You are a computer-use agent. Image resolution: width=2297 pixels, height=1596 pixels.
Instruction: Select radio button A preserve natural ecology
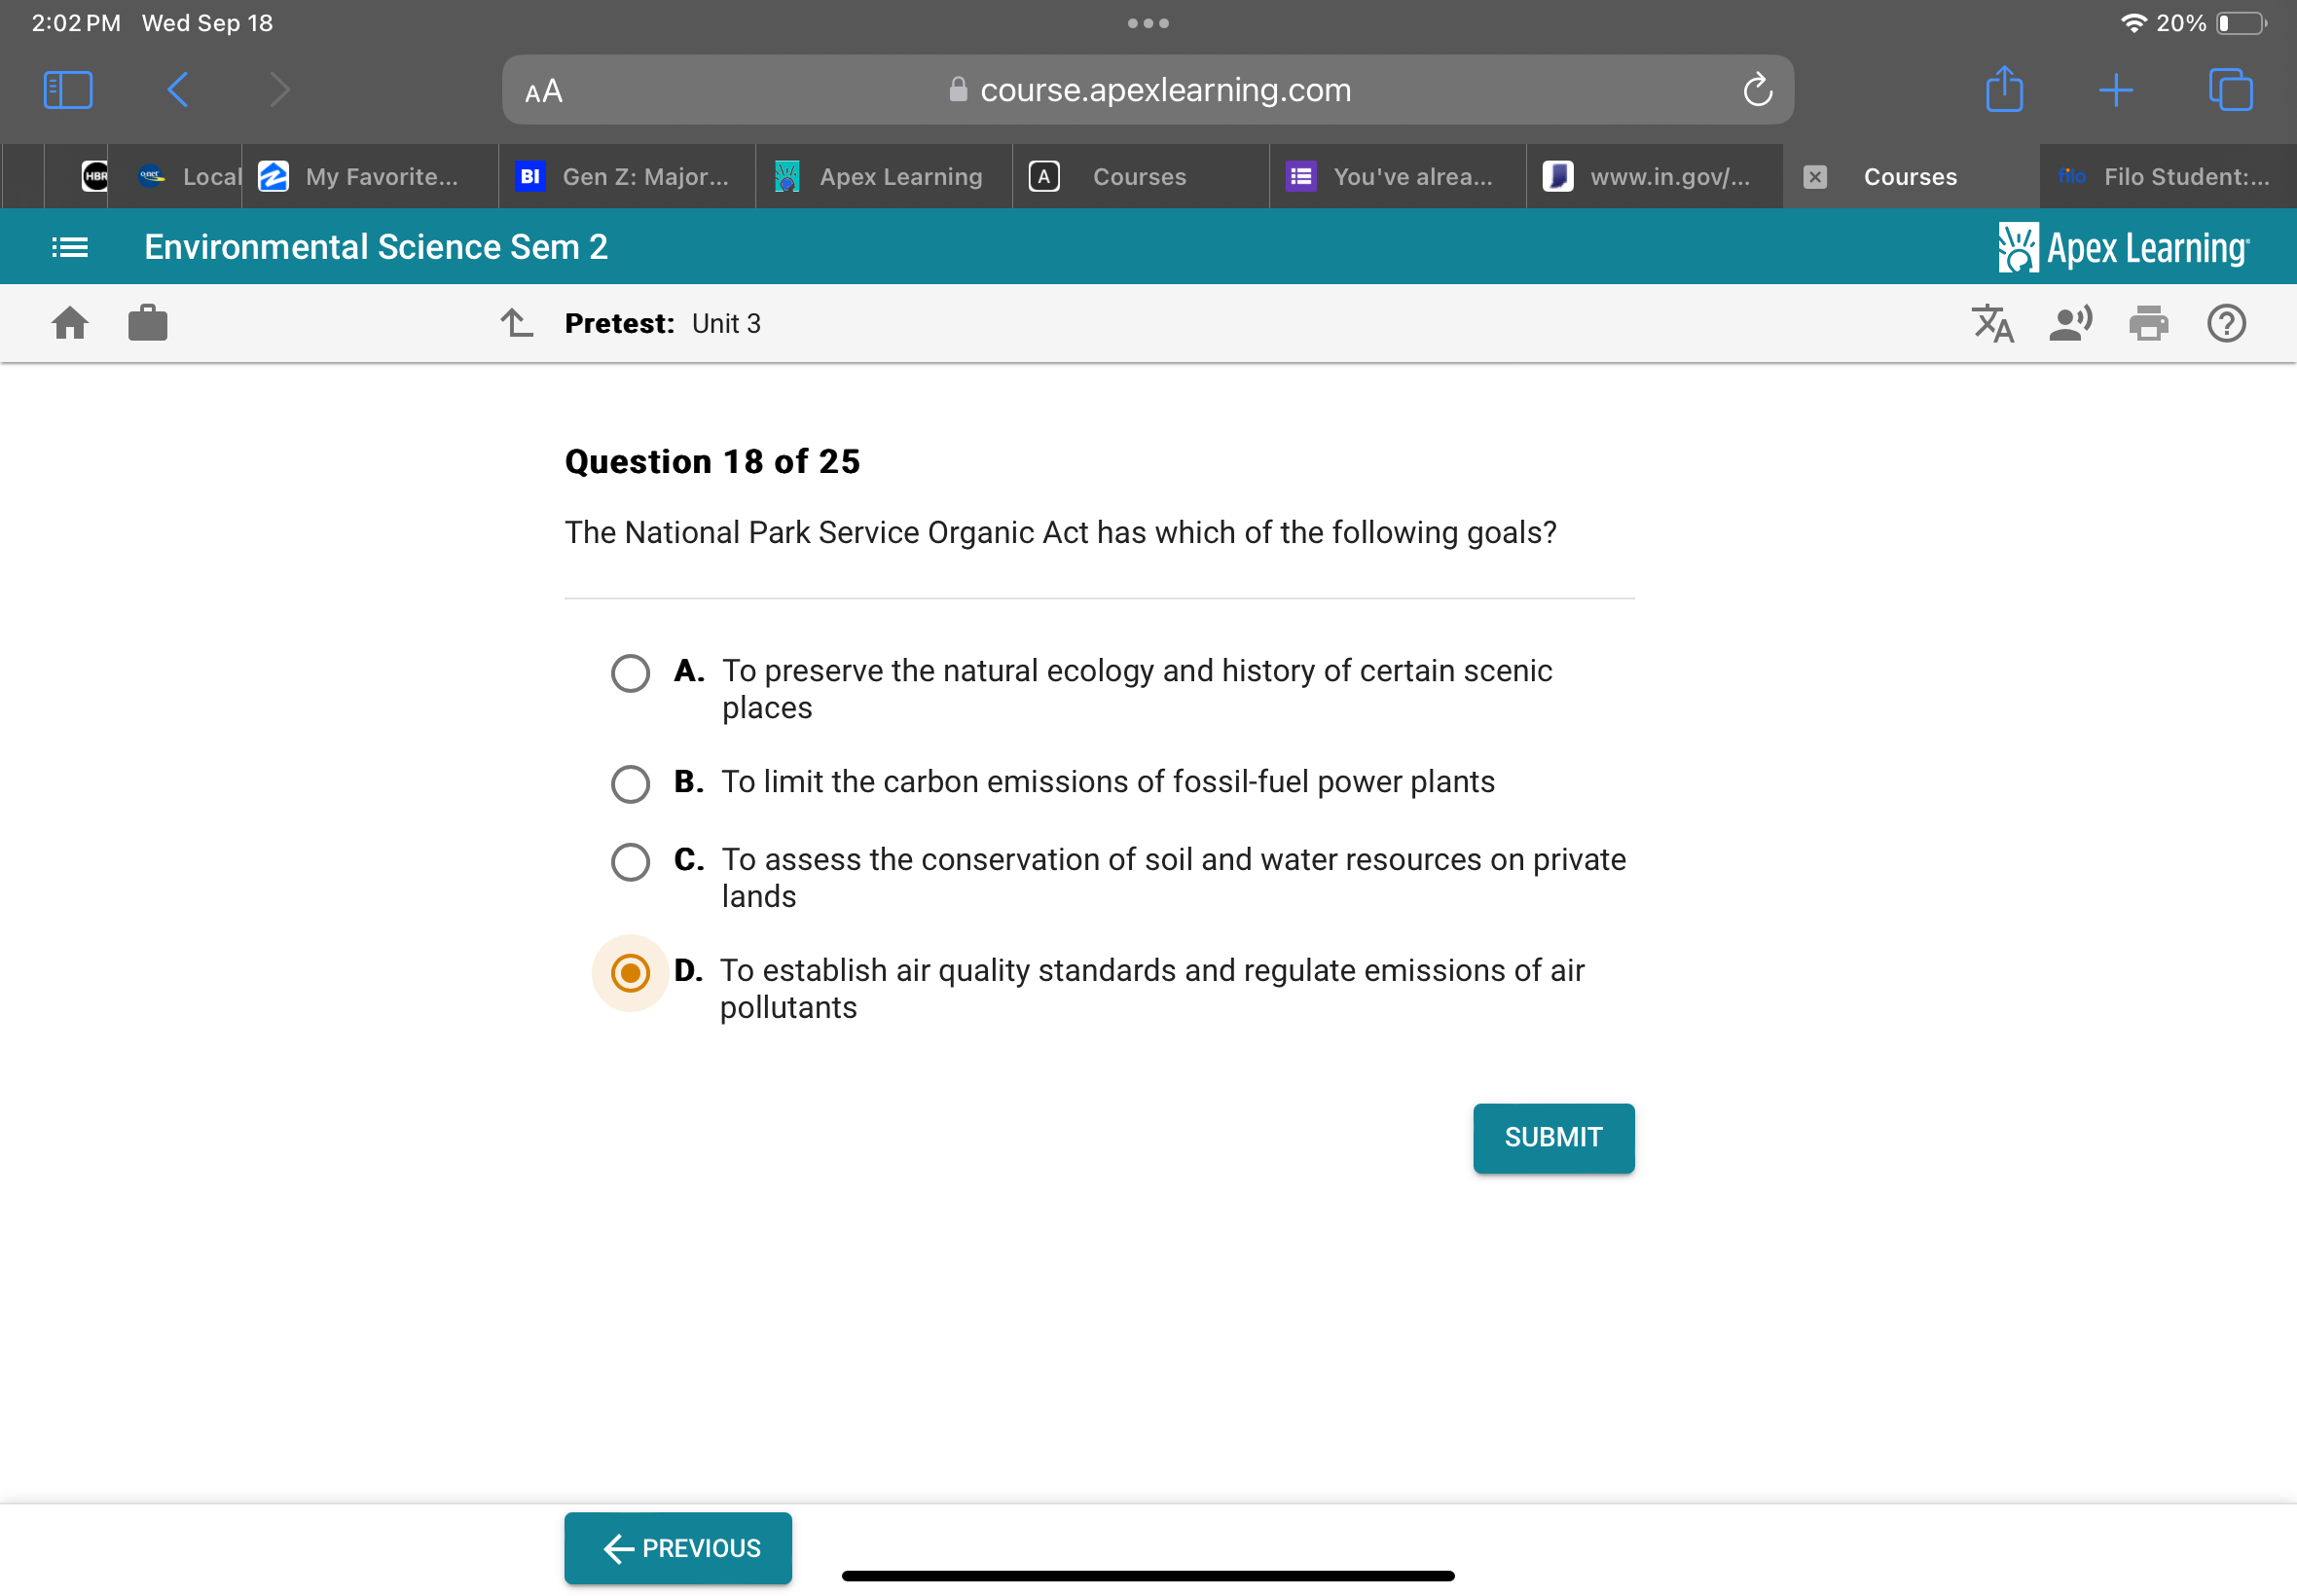coord(630,673)
